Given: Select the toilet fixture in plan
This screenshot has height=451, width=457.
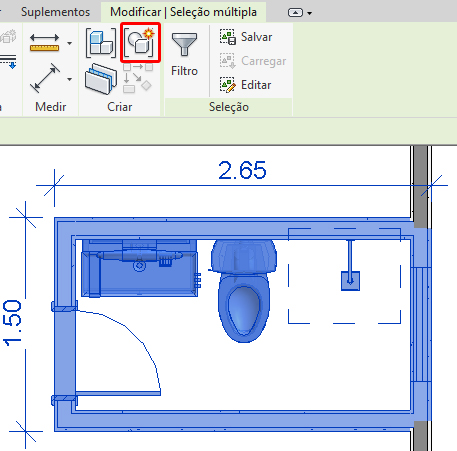Looking at the screenshot, I should tap(244, 291).
